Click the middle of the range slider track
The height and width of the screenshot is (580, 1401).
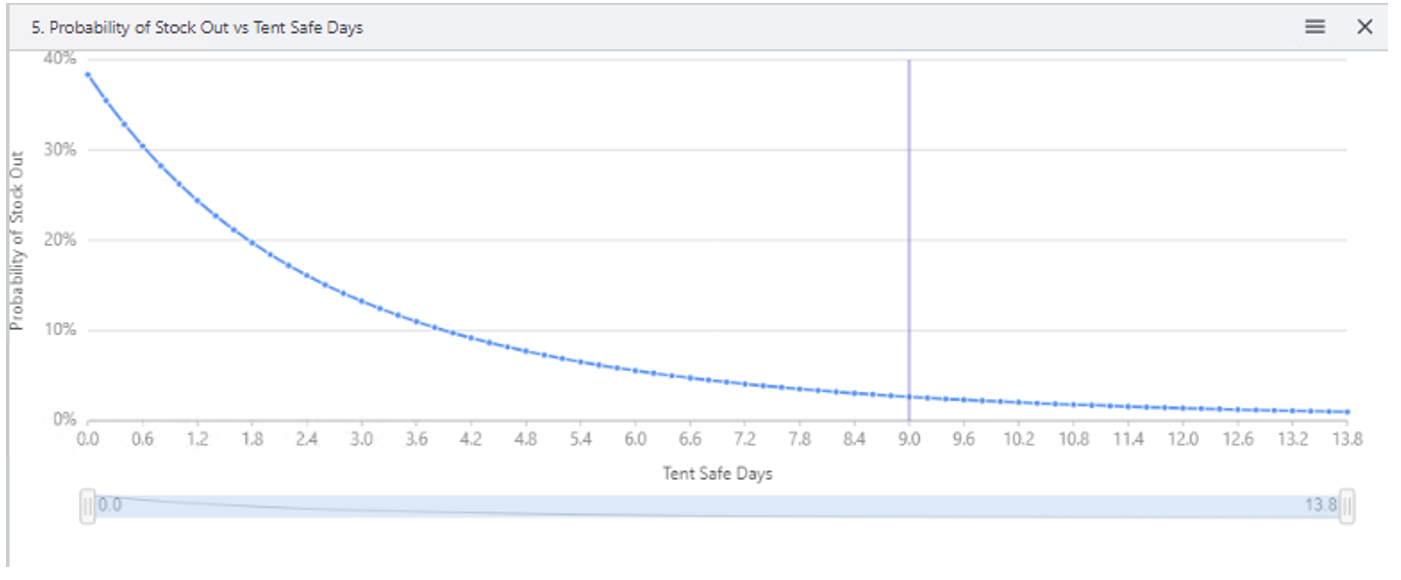coord(718,506)
